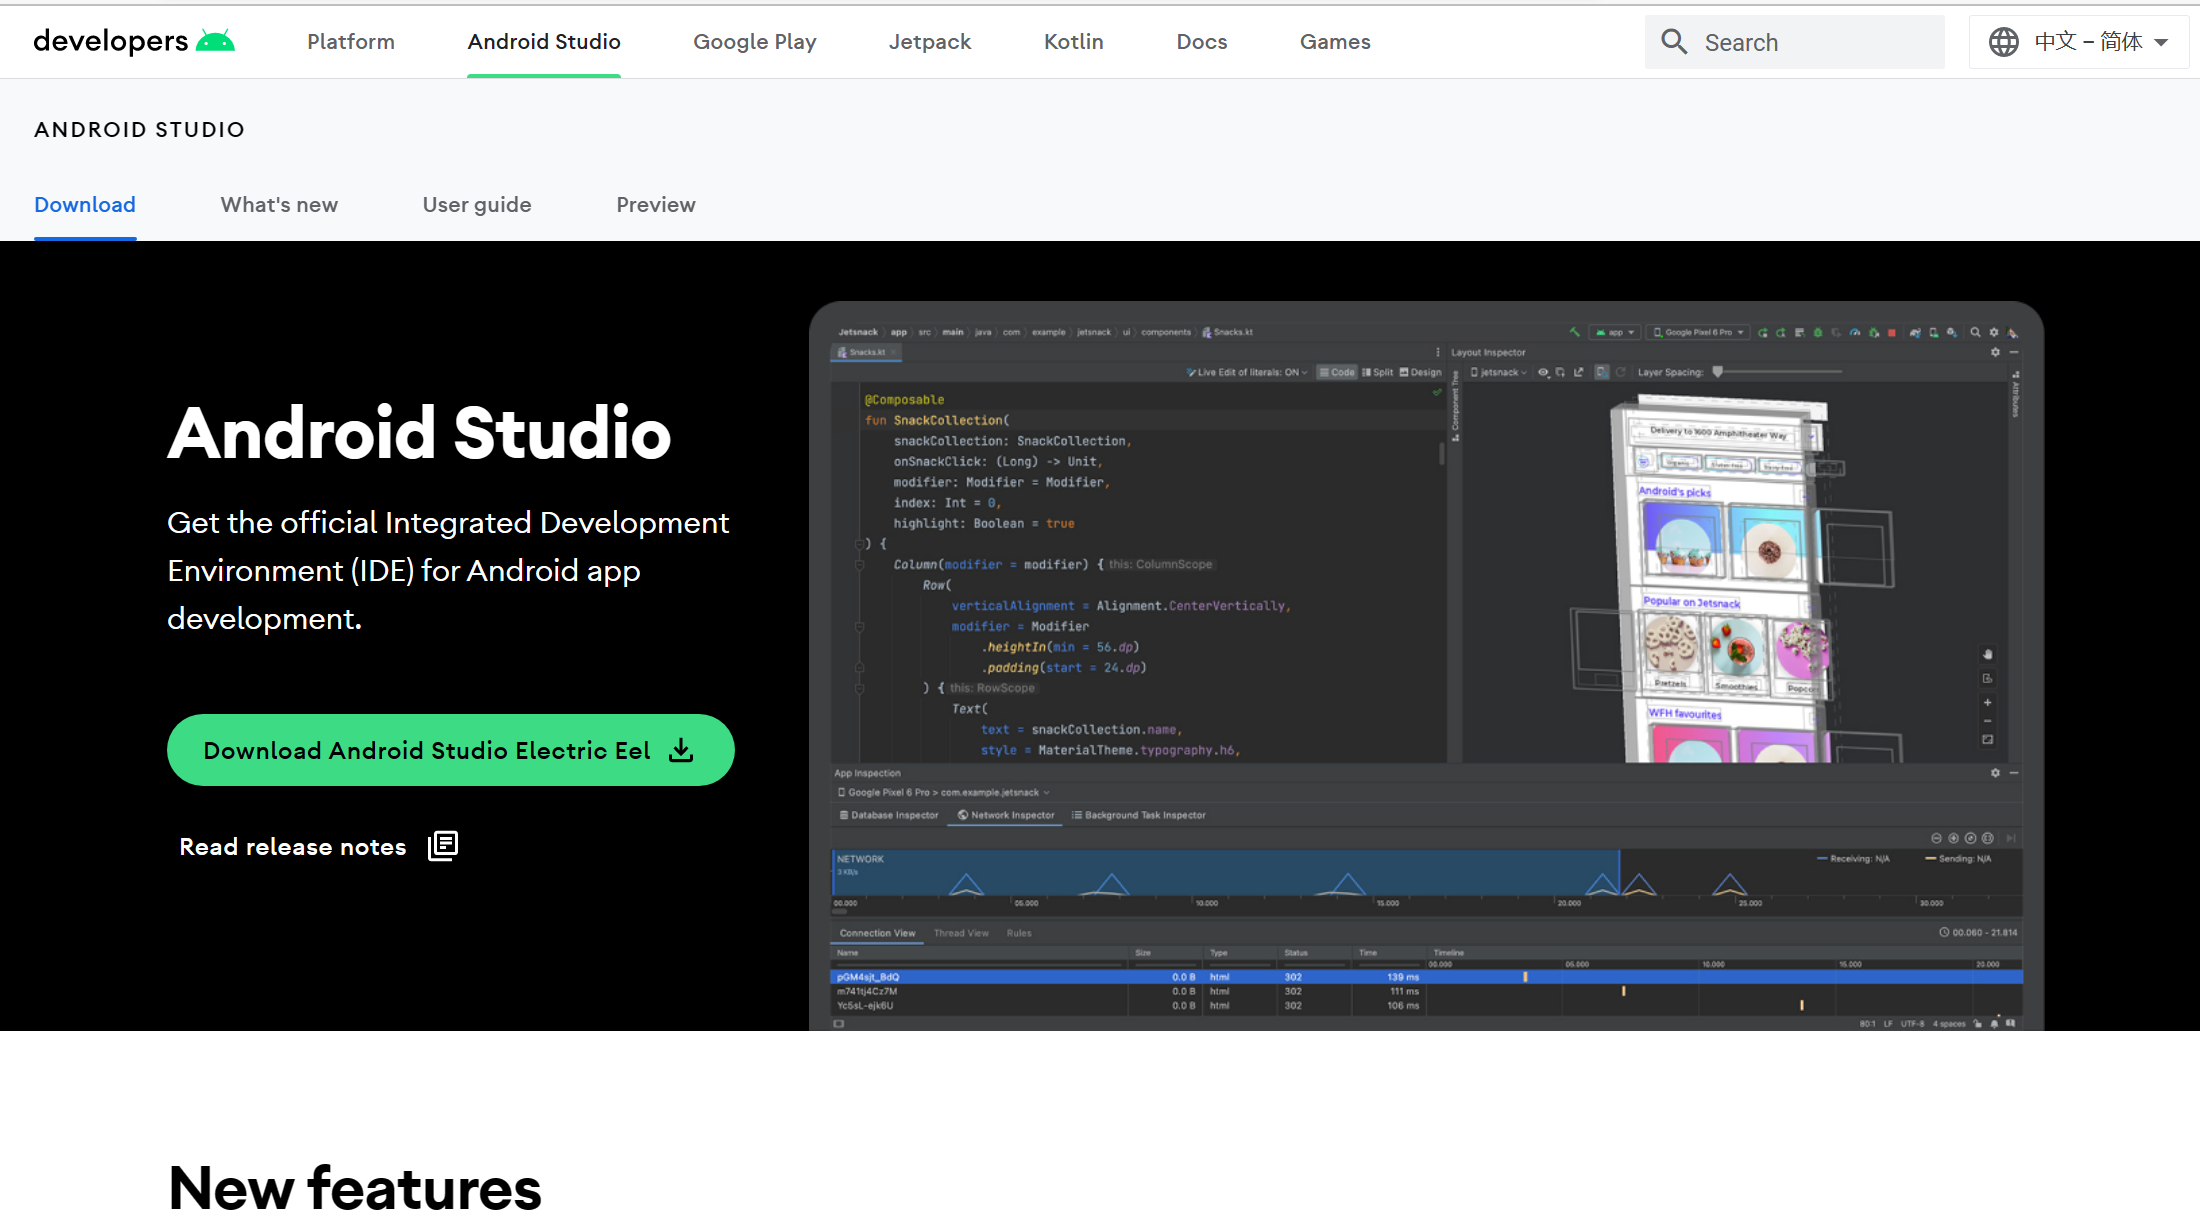Click the large 'Android Studio' hero heading
Screen dimensions: 2200x1226
tap(419, 433)
